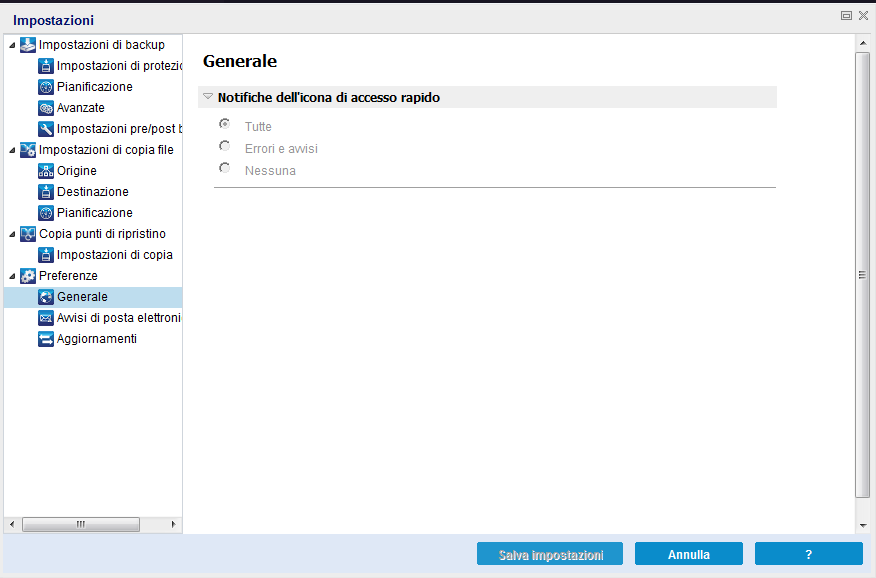Click the question mark help button
Viewport: 876px width, 578px height.
tap(808, 554)
